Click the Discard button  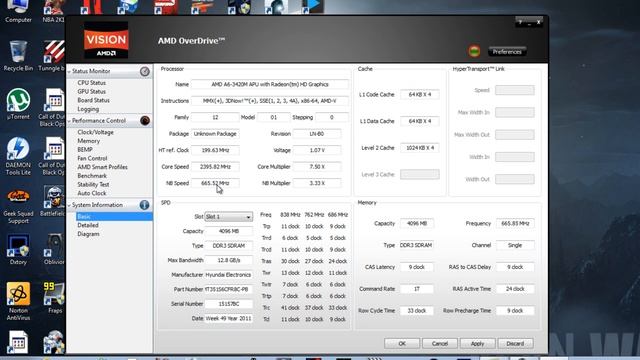[515, 344]
